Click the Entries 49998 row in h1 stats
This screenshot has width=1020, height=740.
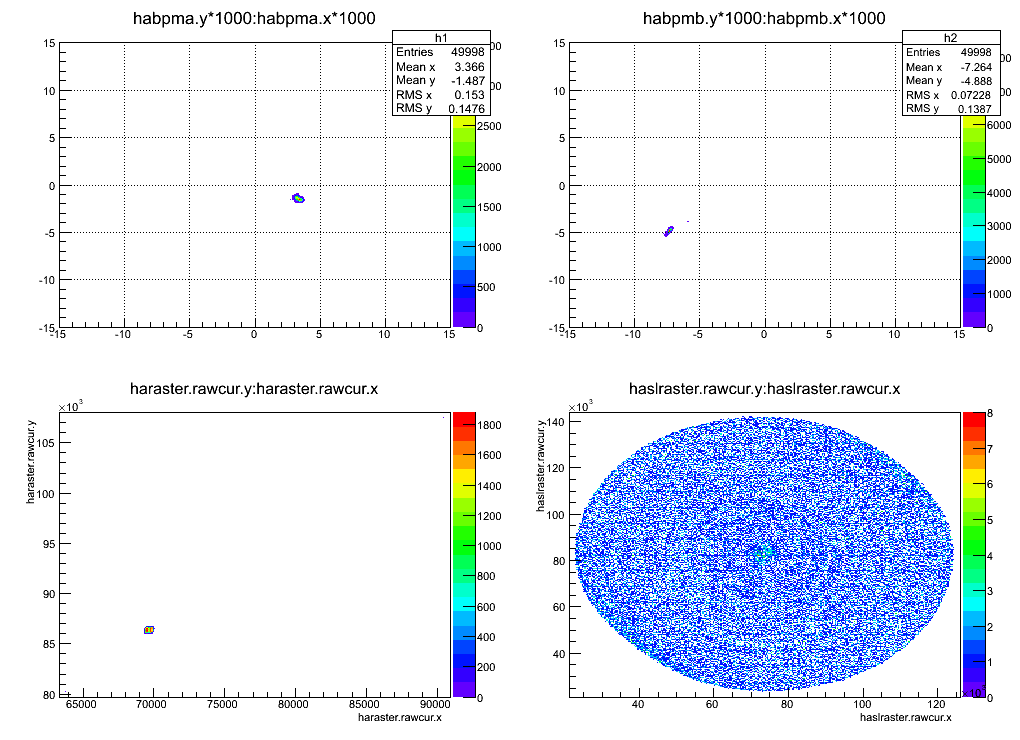click(x=440, y=52)
